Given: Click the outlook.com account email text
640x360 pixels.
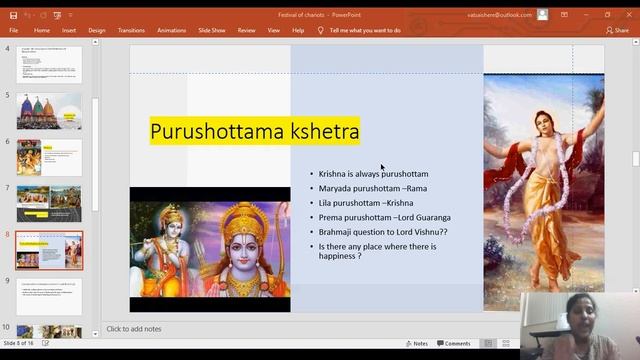Looking at the screenshot, I should click(x=499, y=15).
